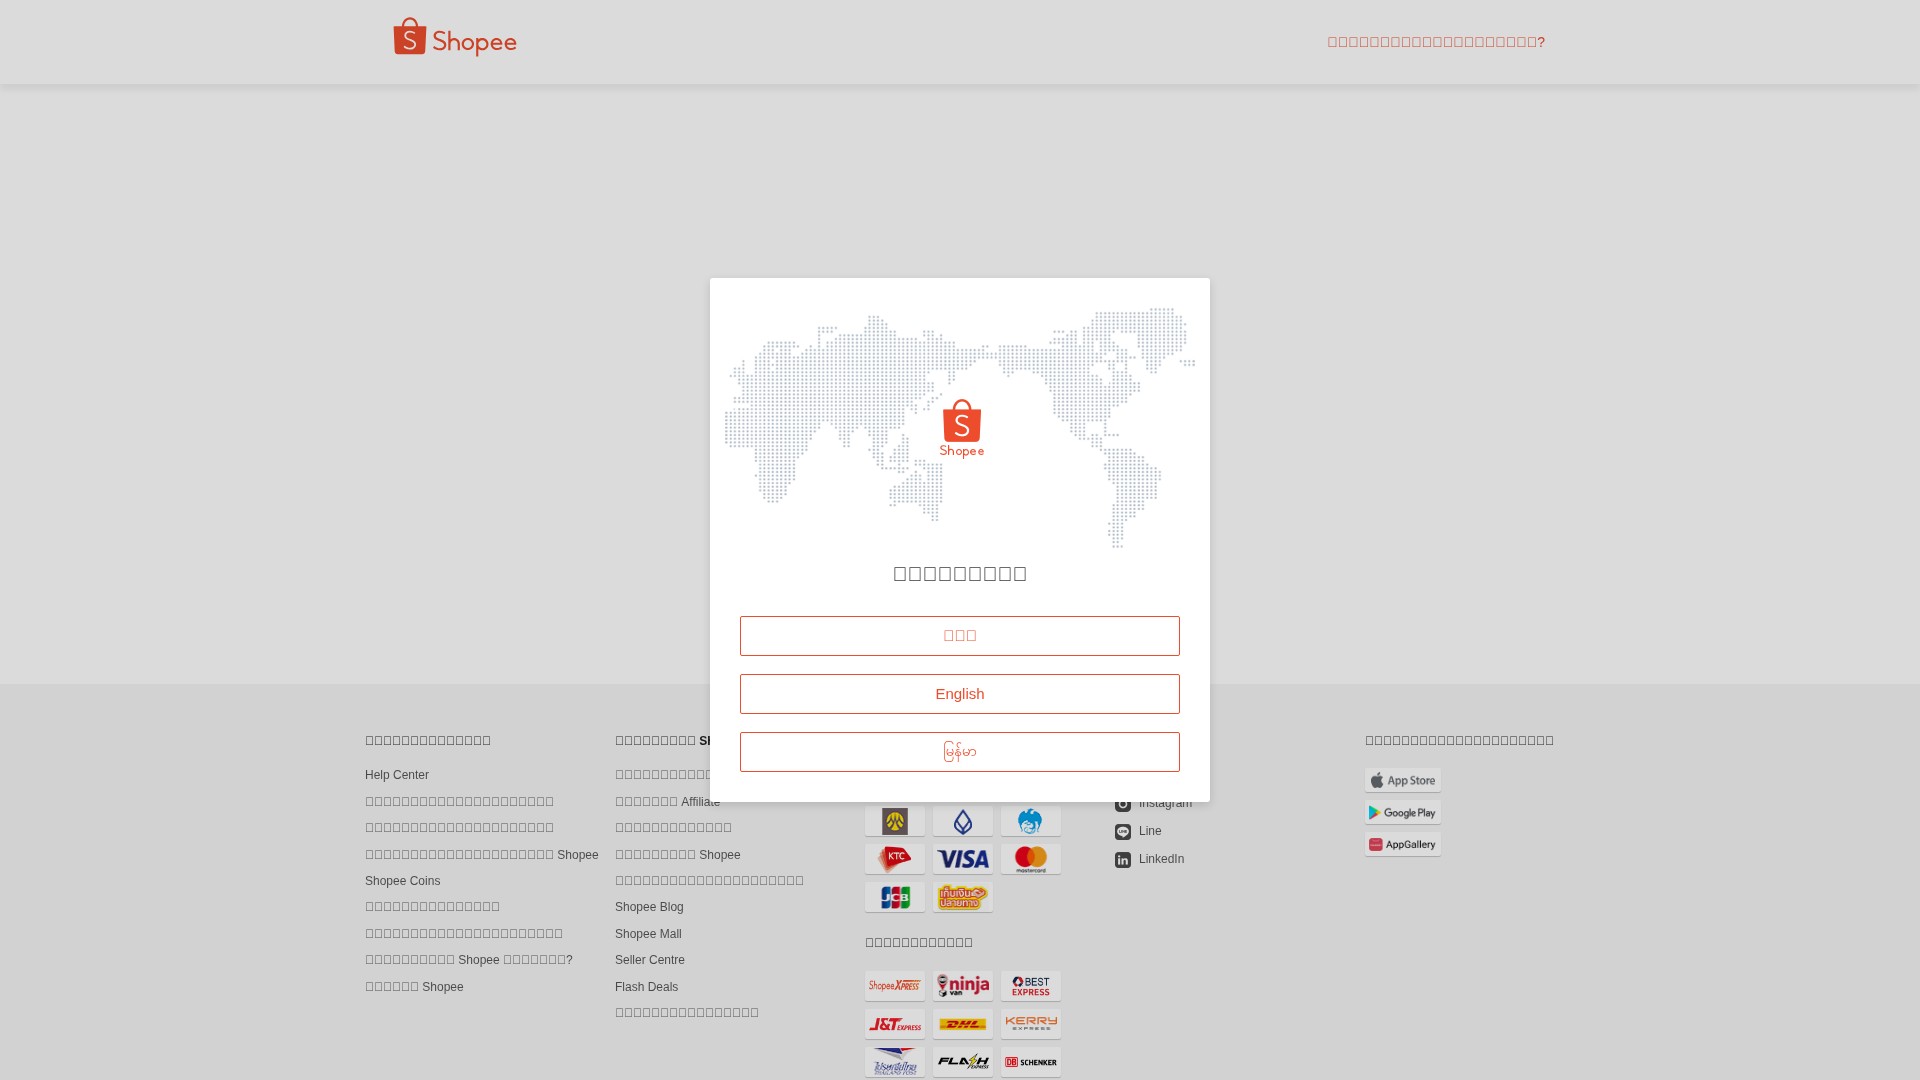Click the Flash Express logistics logo
The image size is (1920, 1080).
(x=963, y=1062)
